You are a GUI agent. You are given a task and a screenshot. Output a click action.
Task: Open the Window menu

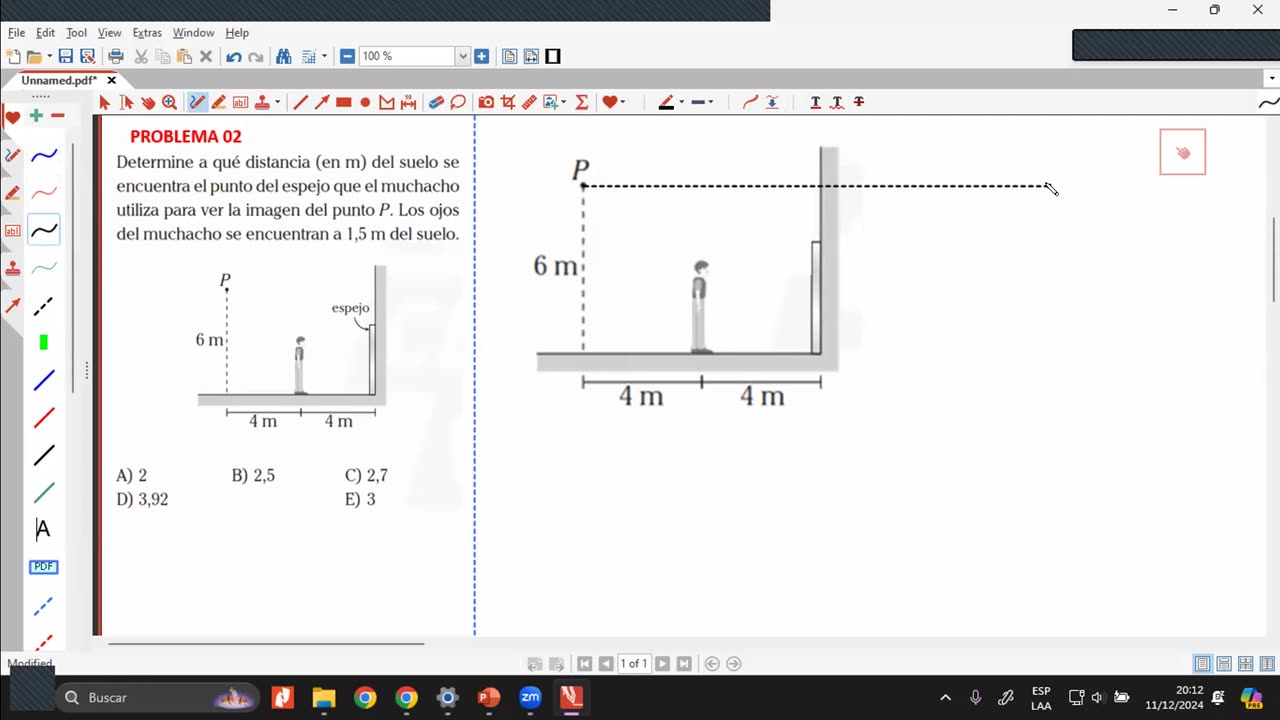pyautogui.click(x=193, y=33)
